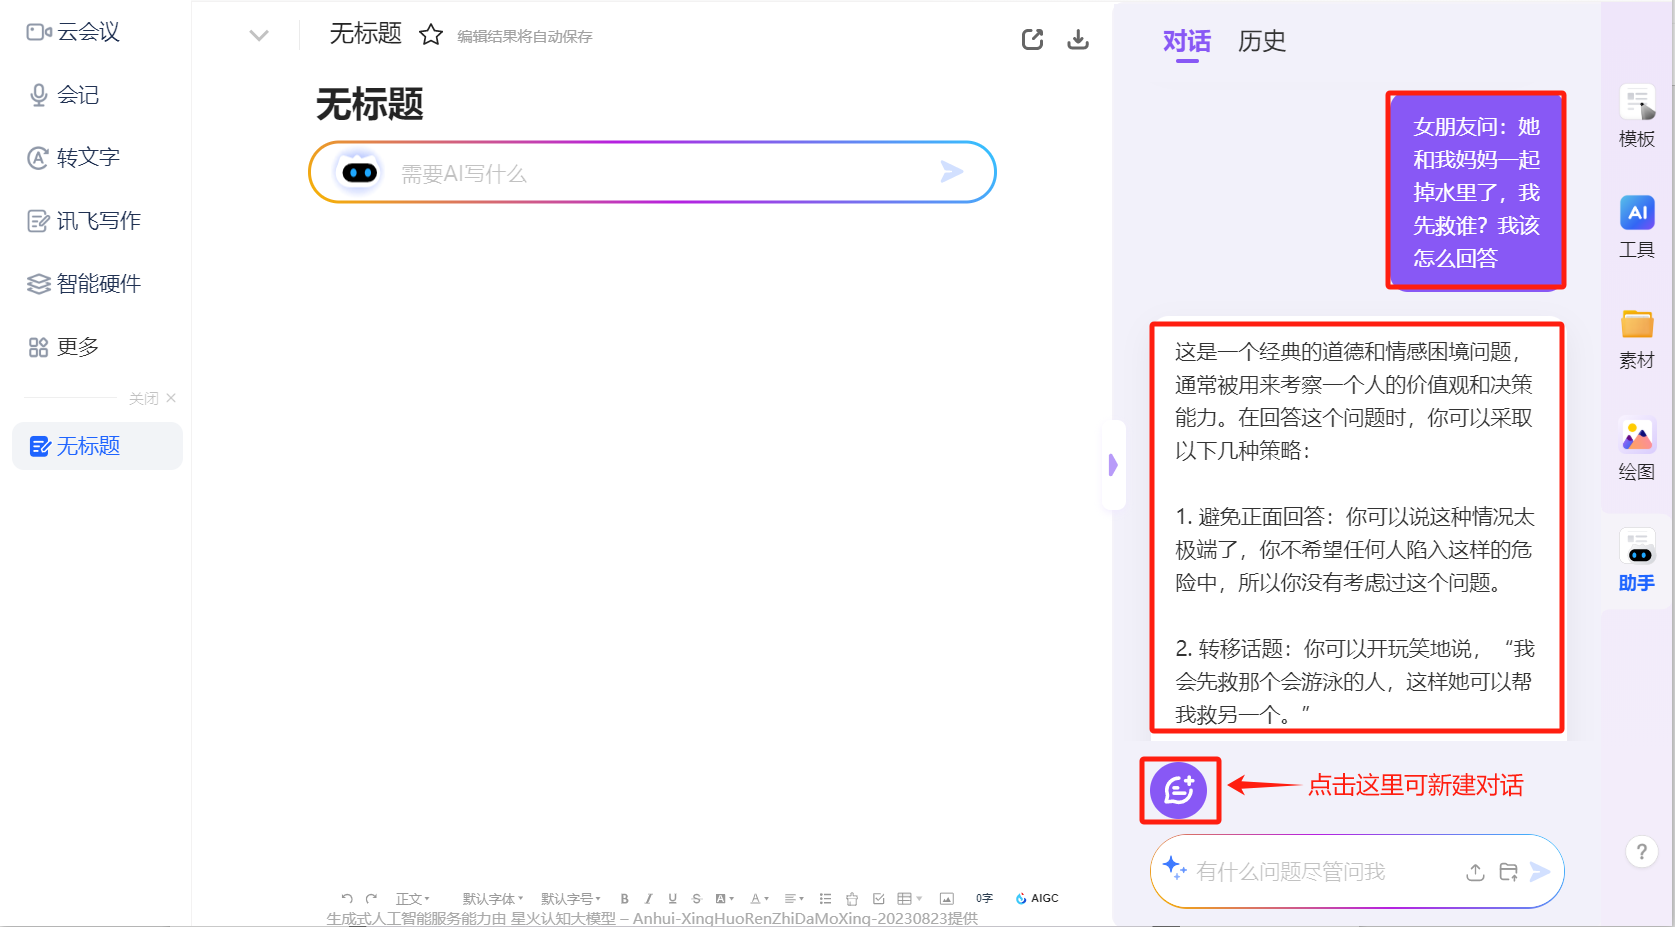This screenshot has width=1675, height=927.
Task: Click the share/export icon
Action: pyautogui.click(x=1032, y=39)
